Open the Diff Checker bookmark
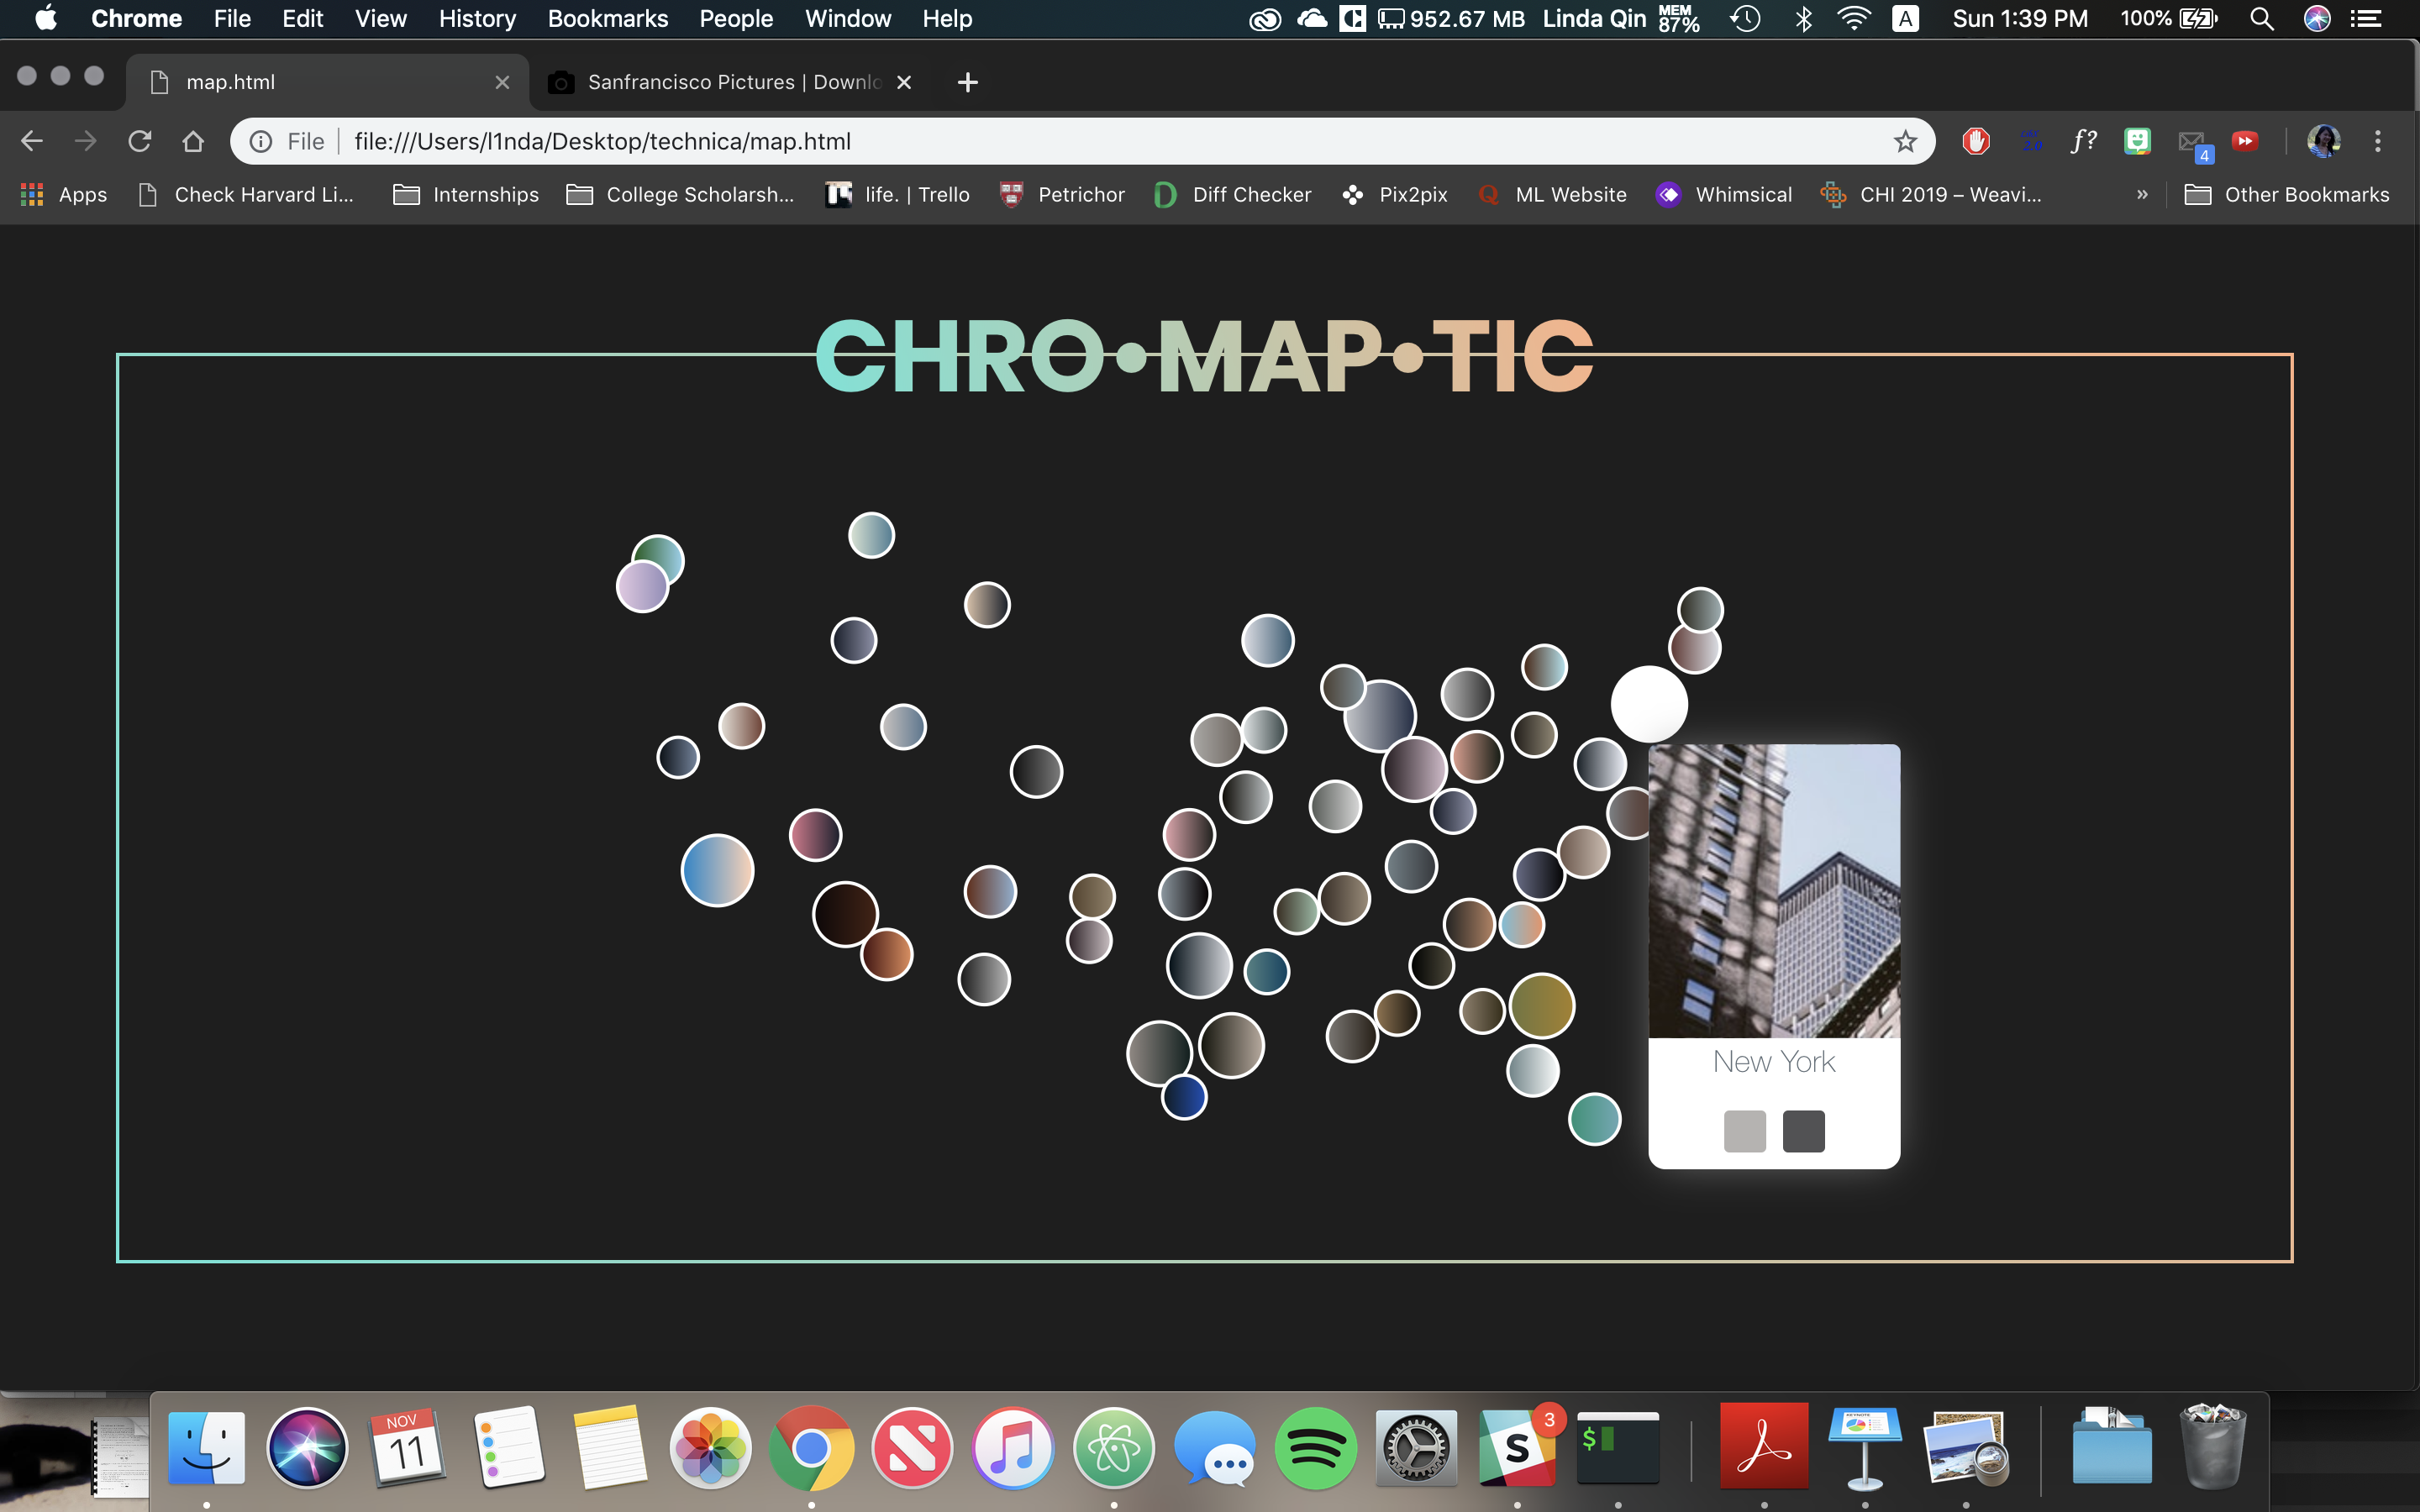2420x1512 pixels. point(1233,194)
